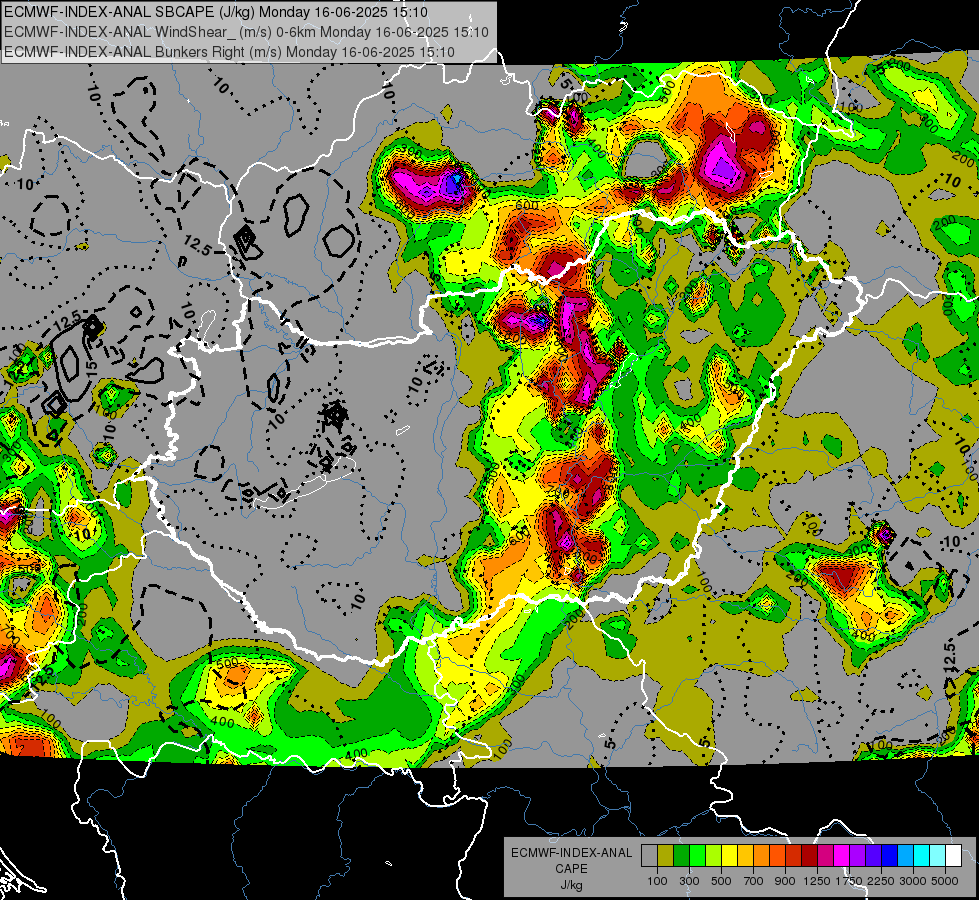Choose the indigo swatch left of 2250
This screenshot has height=900, width=979.
[874, 856]
